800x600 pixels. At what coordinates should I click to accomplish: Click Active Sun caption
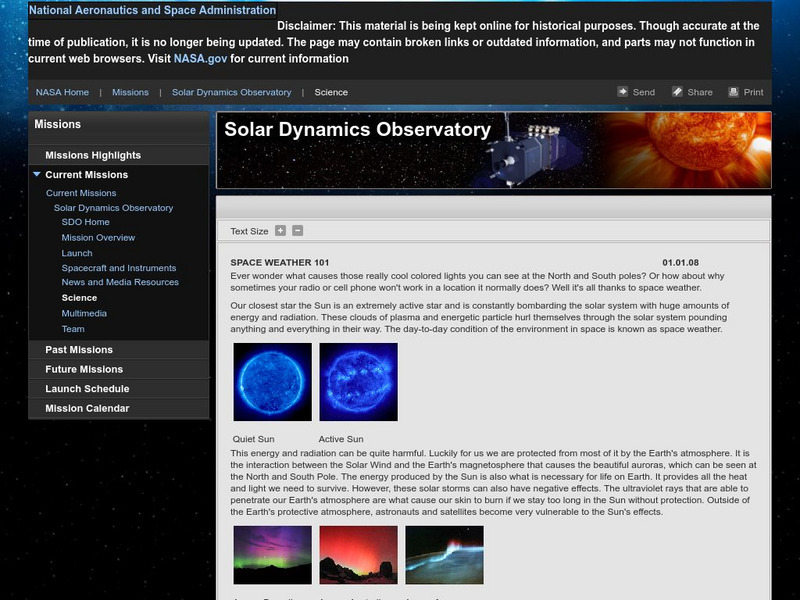341,439
